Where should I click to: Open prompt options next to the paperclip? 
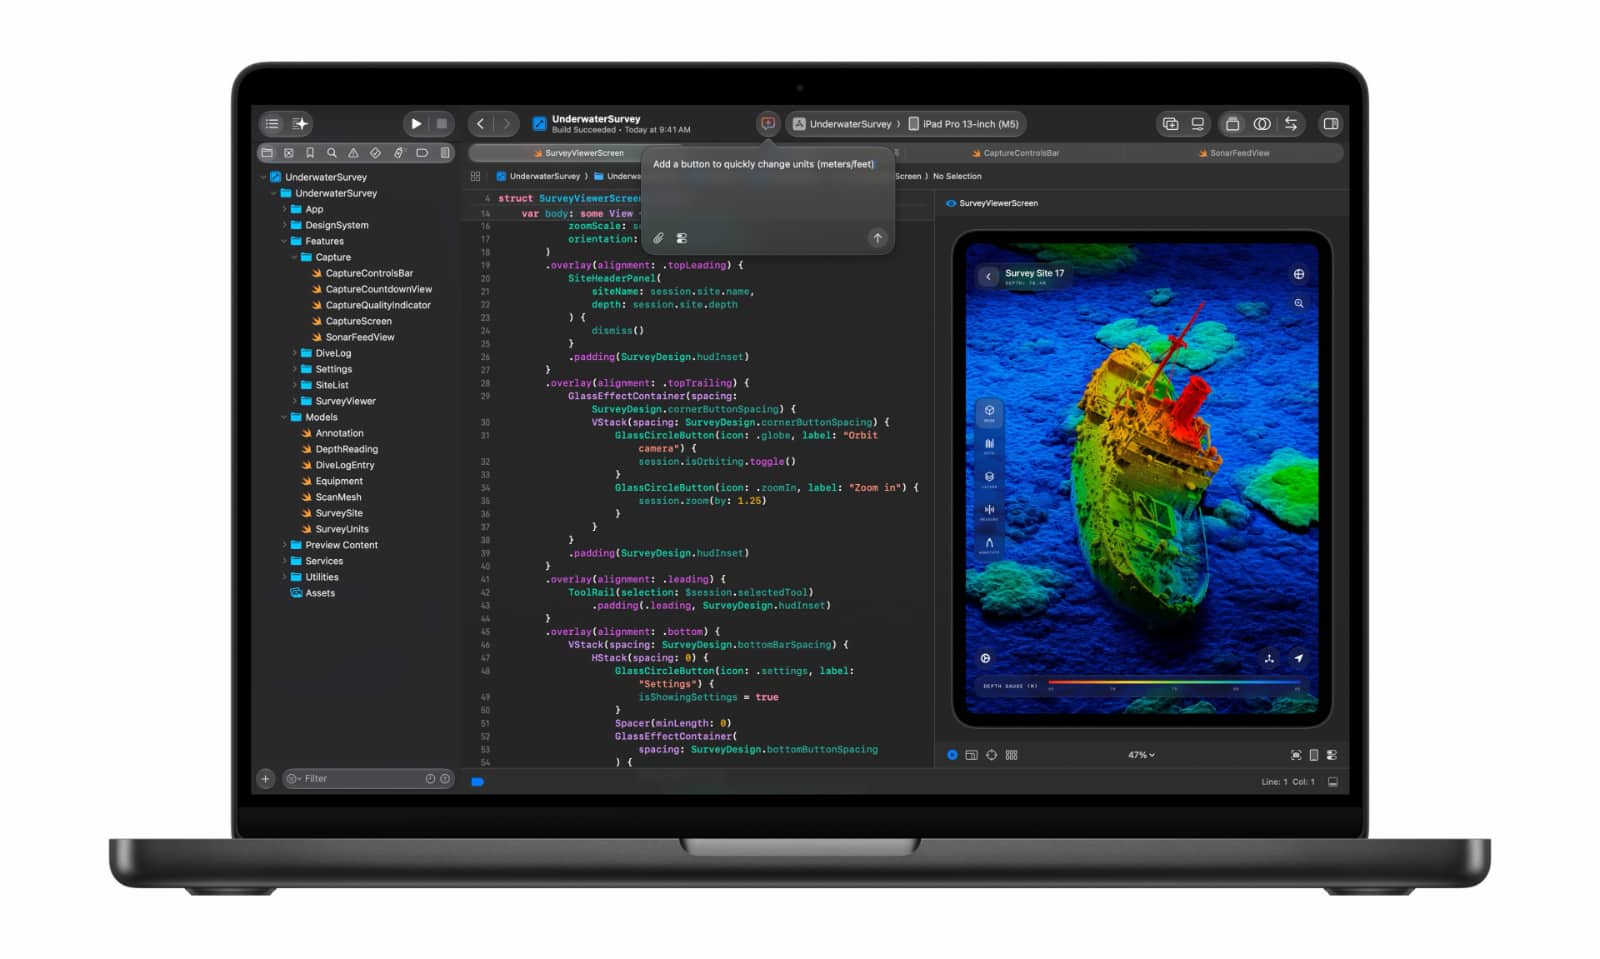click(x=682, y=238)
